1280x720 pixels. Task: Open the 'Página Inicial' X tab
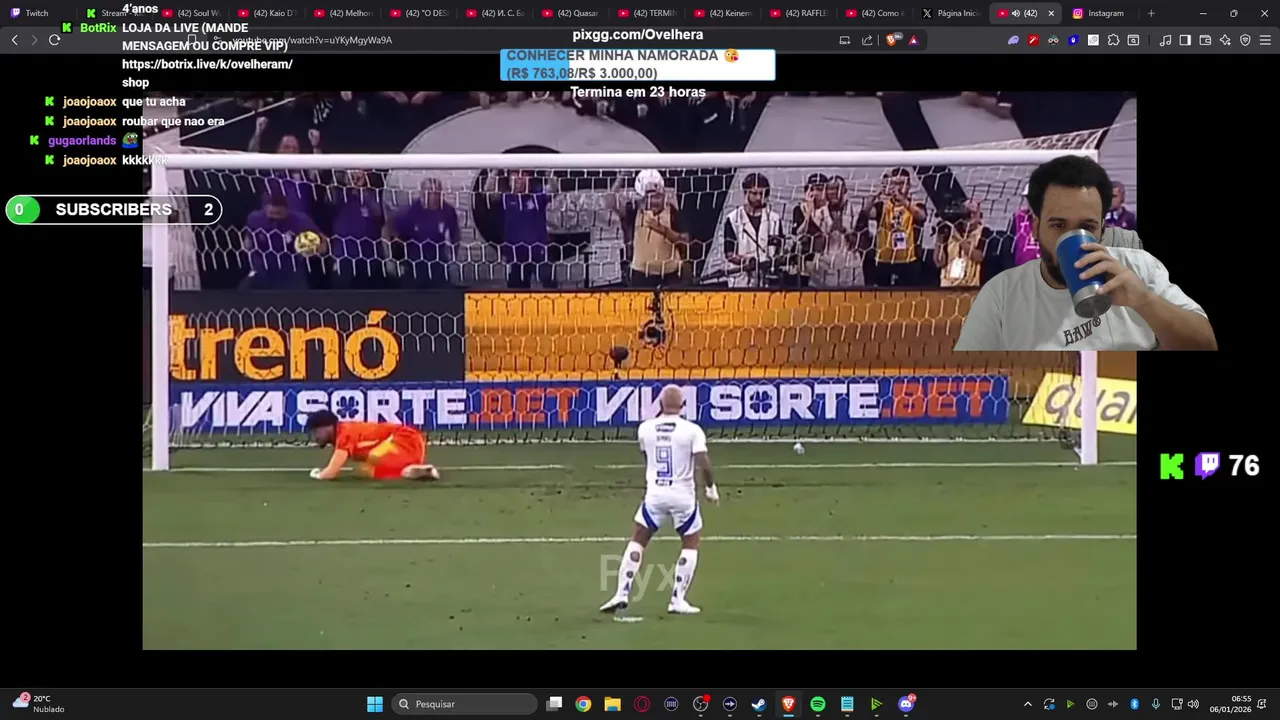coord(950,13)
